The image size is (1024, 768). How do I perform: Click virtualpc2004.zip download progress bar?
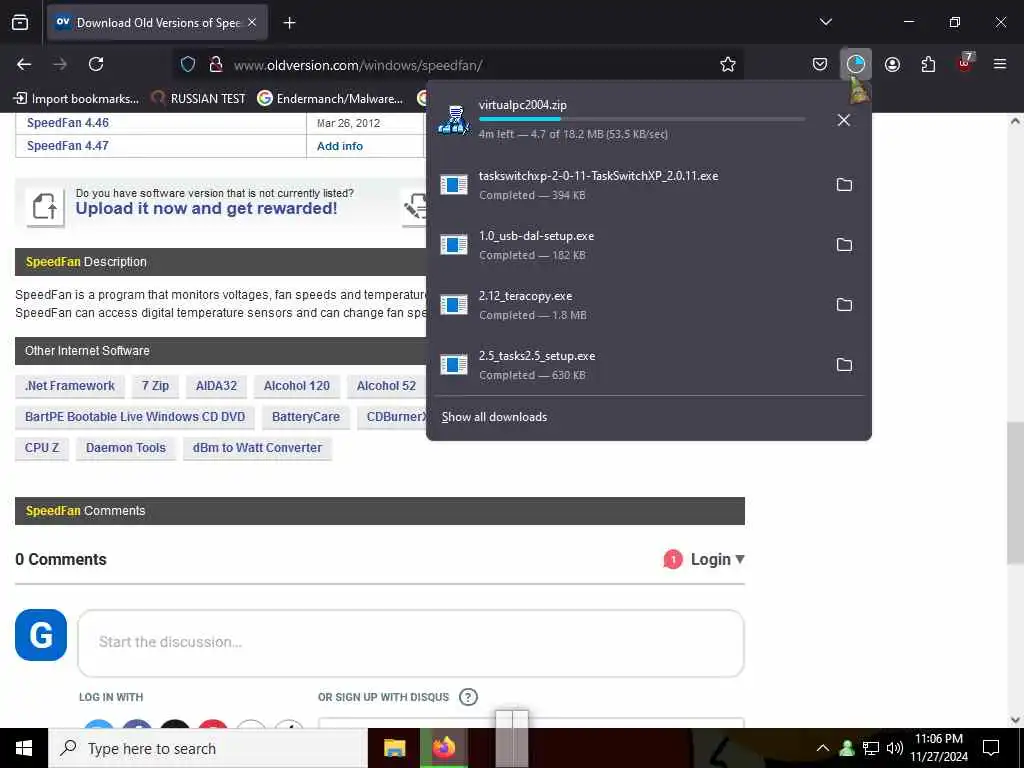641,119
